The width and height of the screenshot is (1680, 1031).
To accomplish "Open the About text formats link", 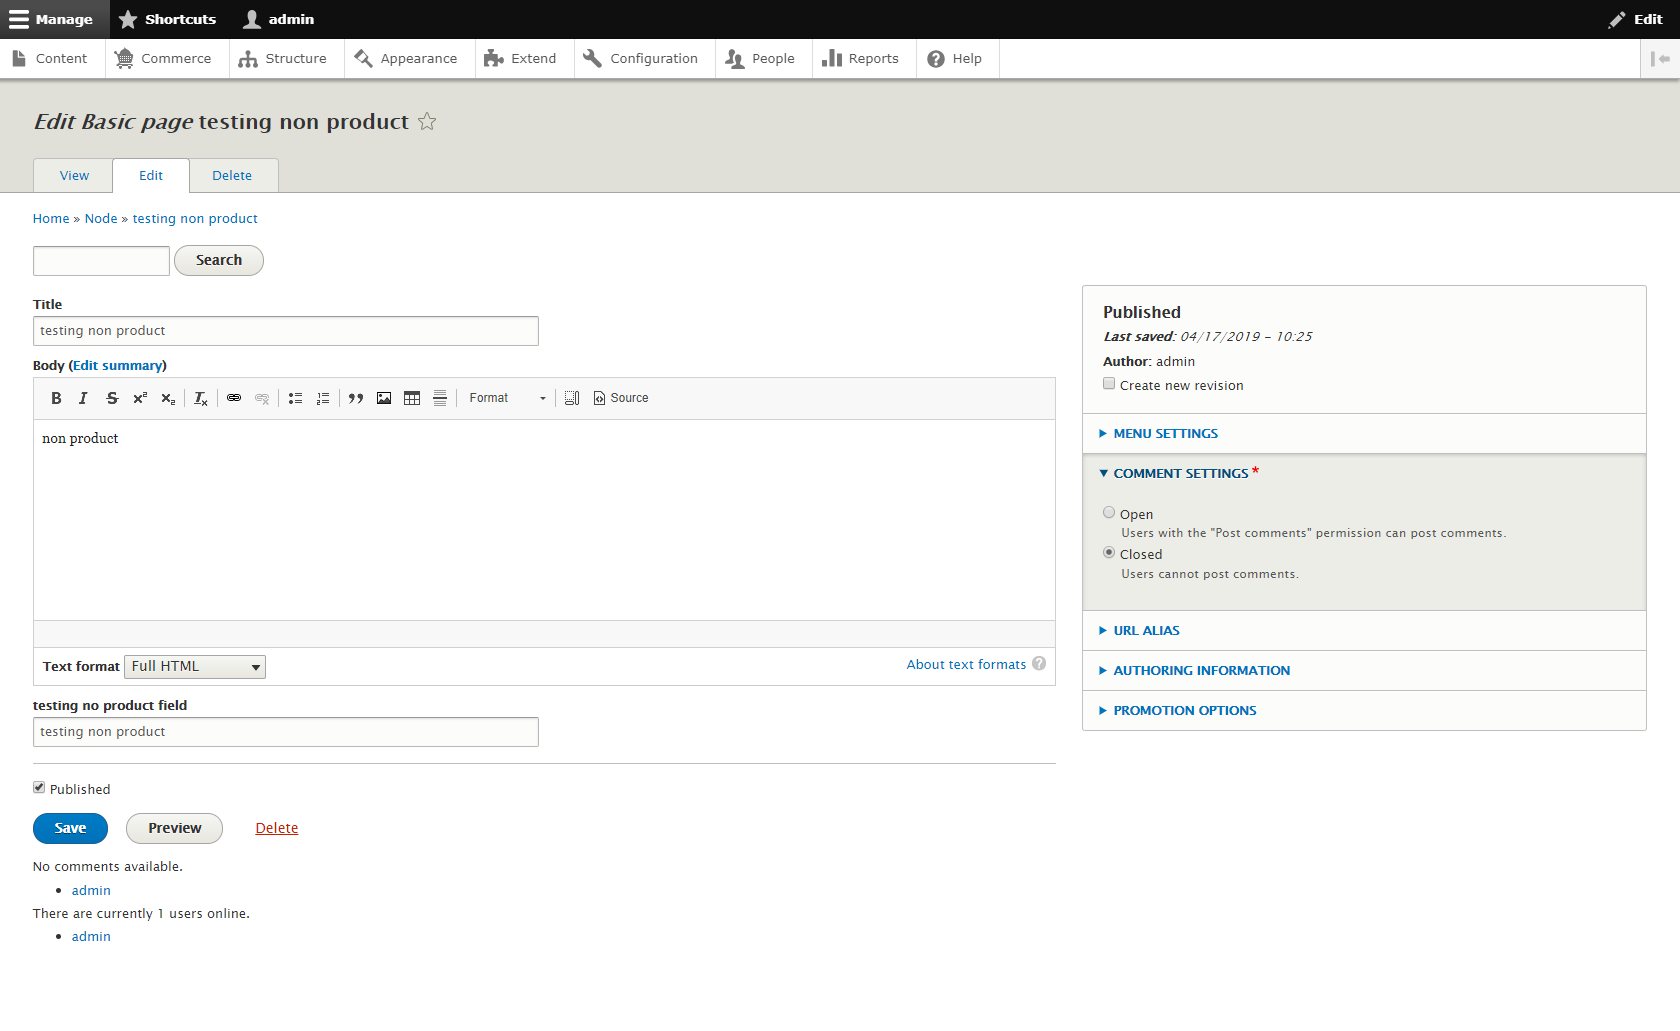I will [x=964, y=664].
